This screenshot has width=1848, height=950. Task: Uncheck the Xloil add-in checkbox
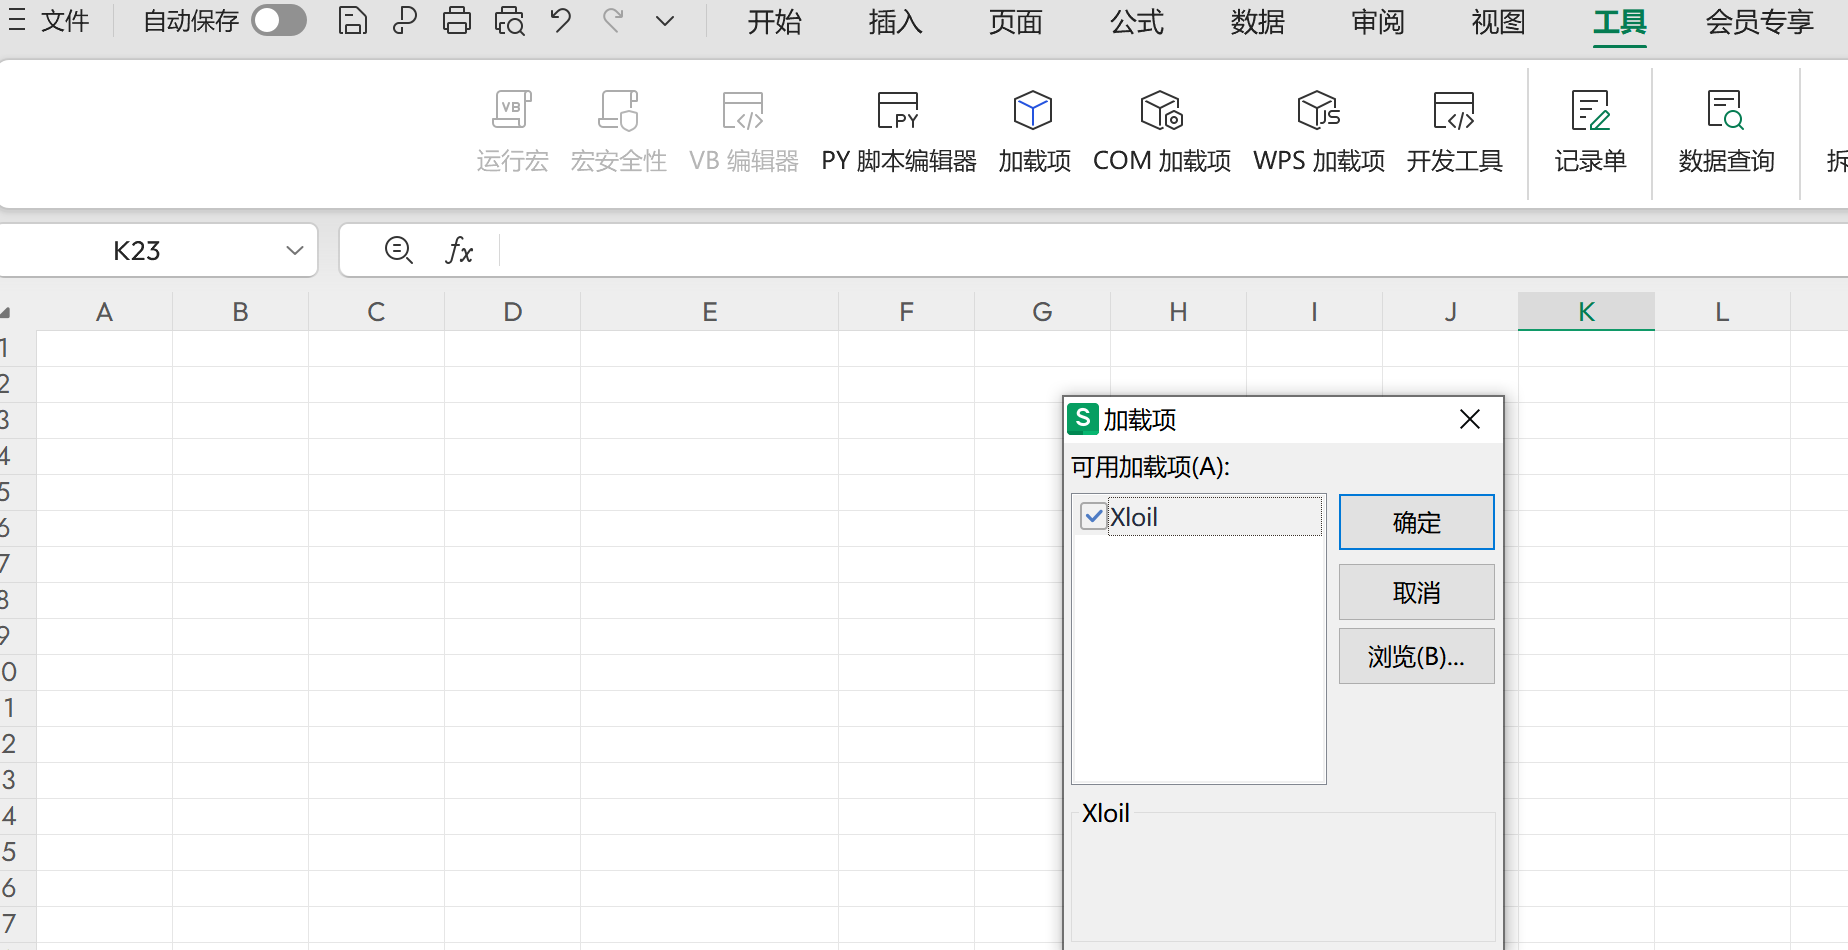pos(1093,516)
